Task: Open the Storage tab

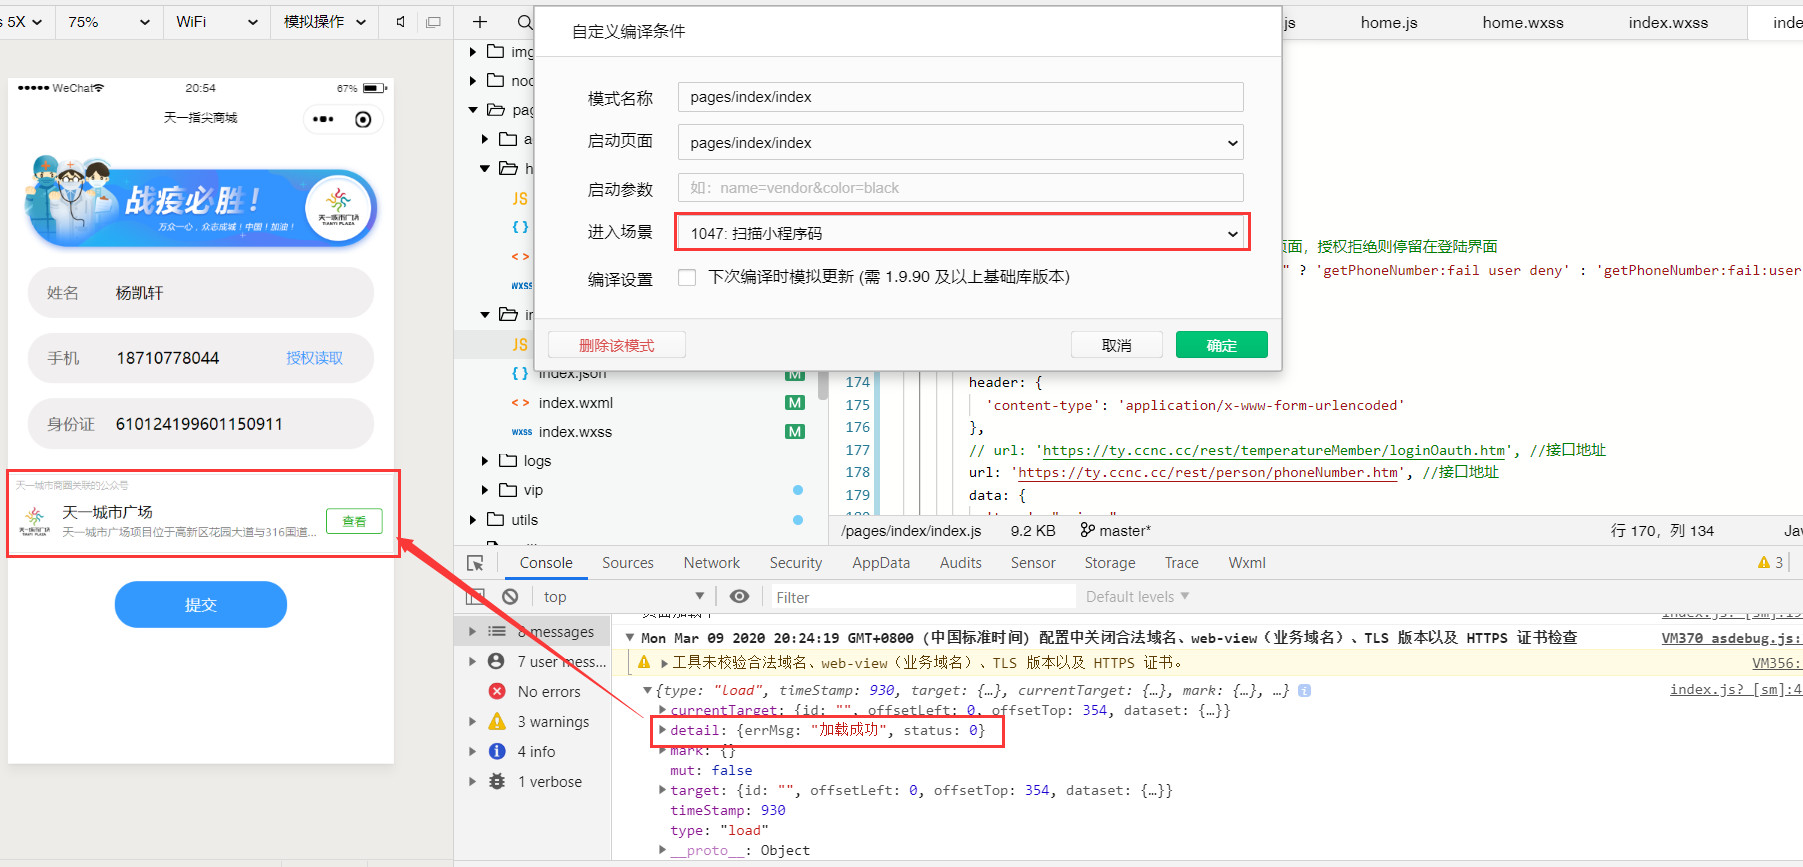Action: coord(1110,563)
